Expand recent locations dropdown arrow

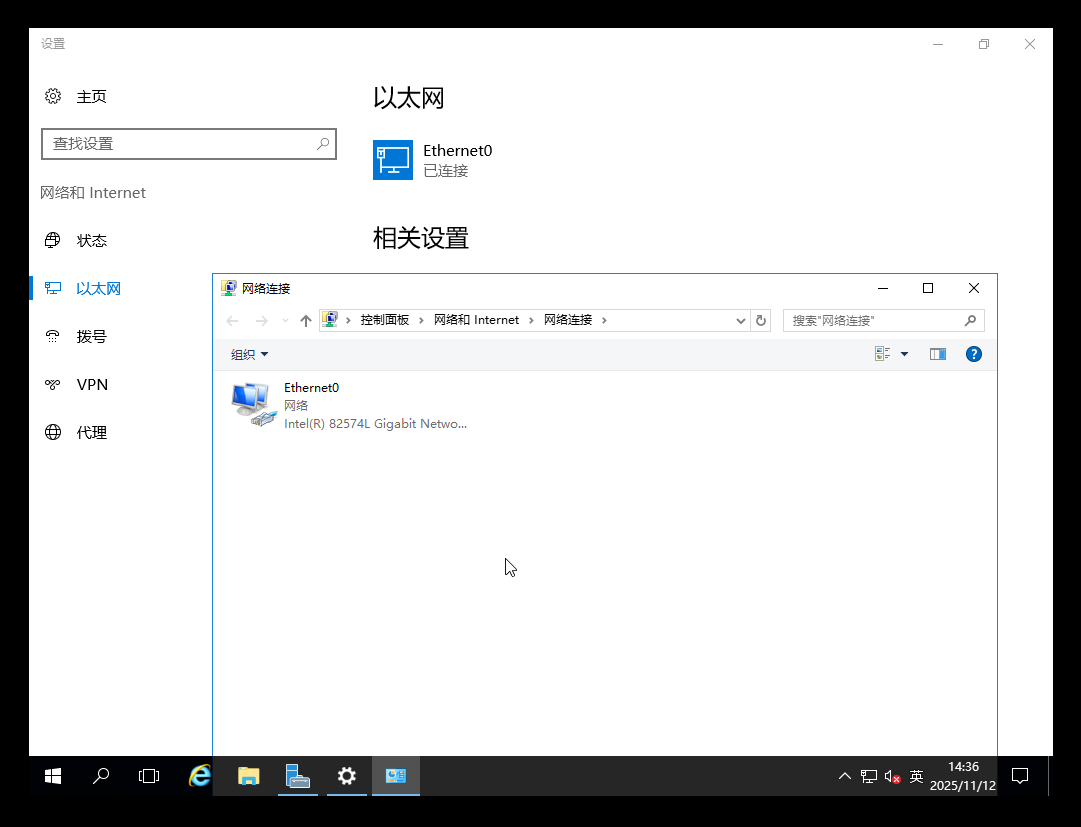285,320
